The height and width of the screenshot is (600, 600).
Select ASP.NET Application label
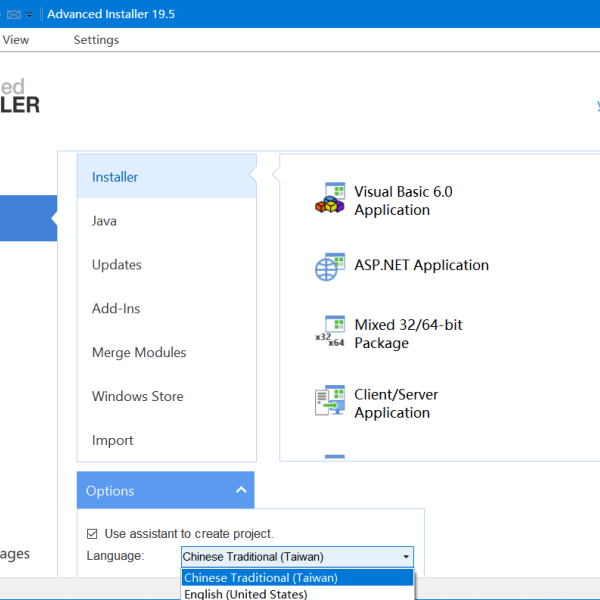(421, 265)
